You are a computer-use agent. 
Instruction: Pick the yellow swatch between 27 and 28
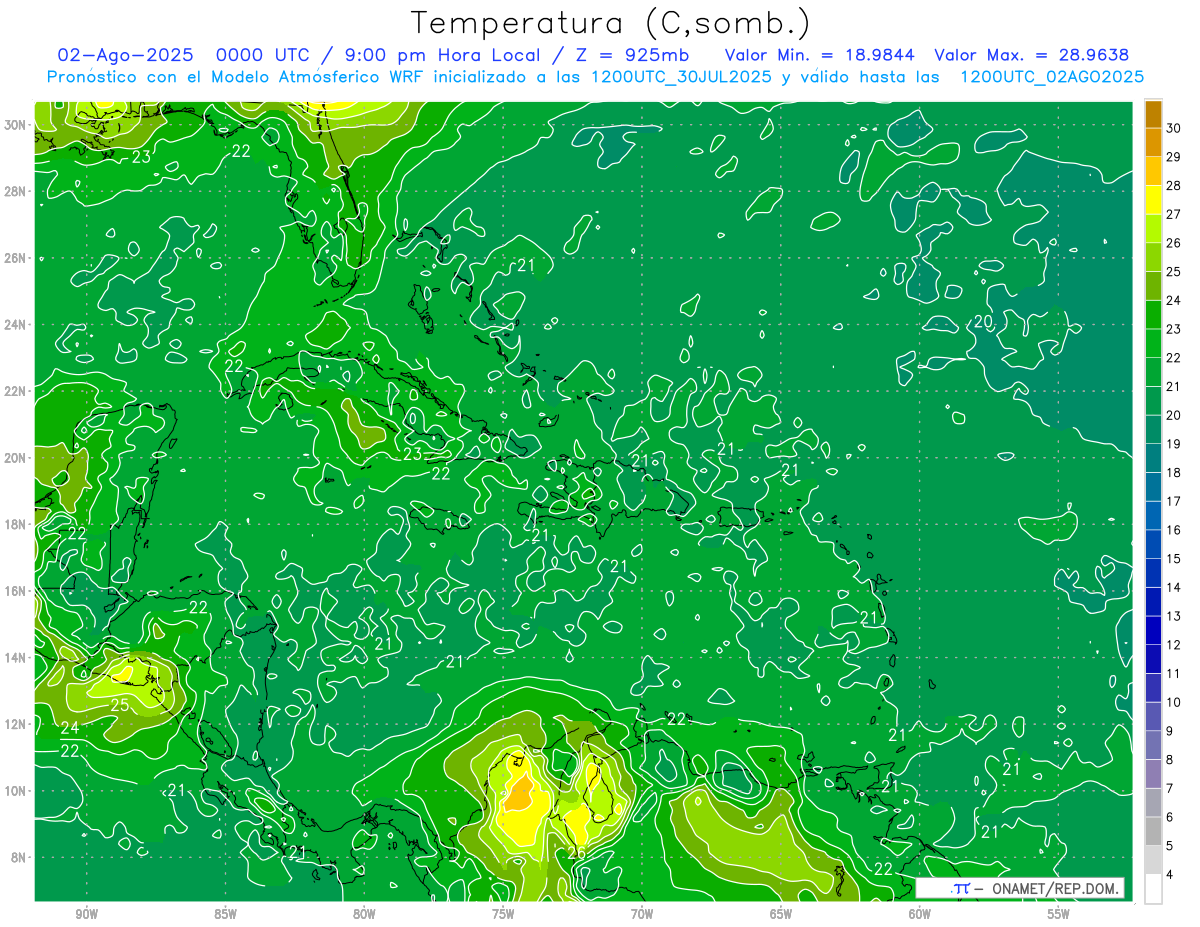point(1153,200)
